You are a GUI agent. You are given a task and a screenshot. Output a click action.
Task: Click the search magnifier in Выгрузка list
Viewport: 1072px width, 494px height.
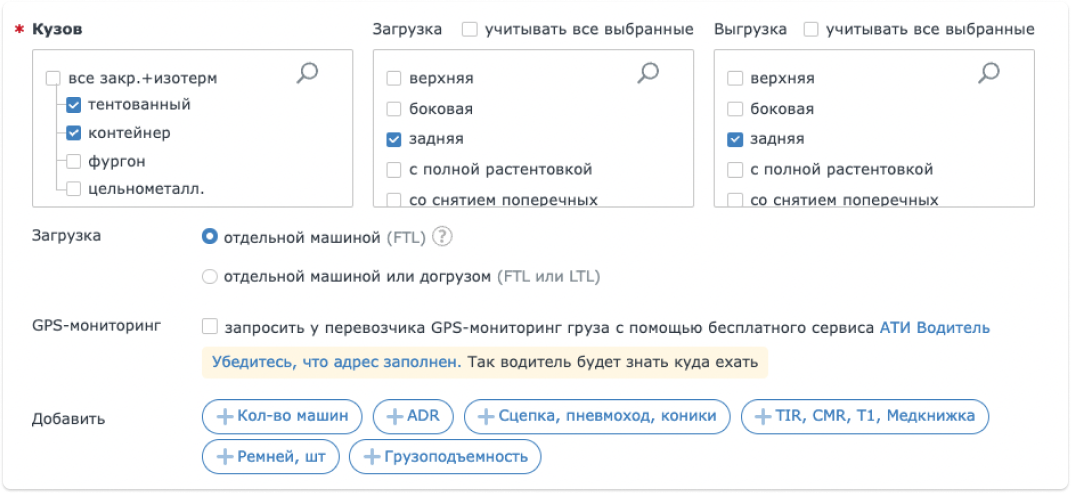tap(989, 72)
